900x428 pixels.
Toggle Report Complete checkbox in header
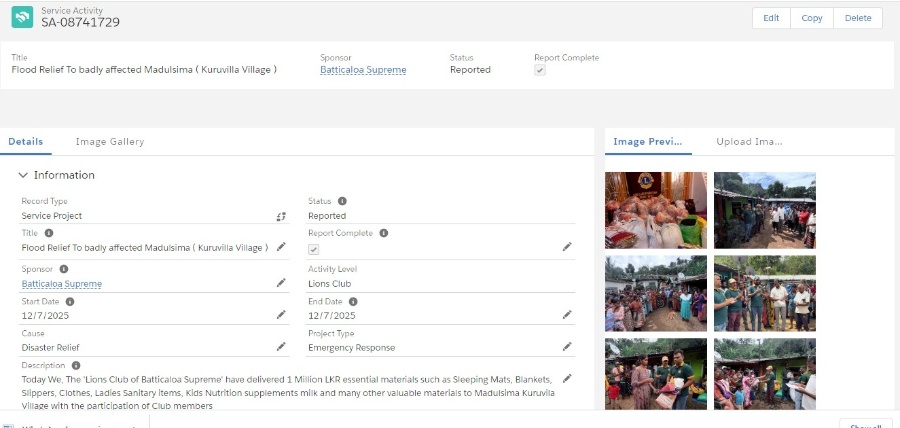[x=540, y=70]
